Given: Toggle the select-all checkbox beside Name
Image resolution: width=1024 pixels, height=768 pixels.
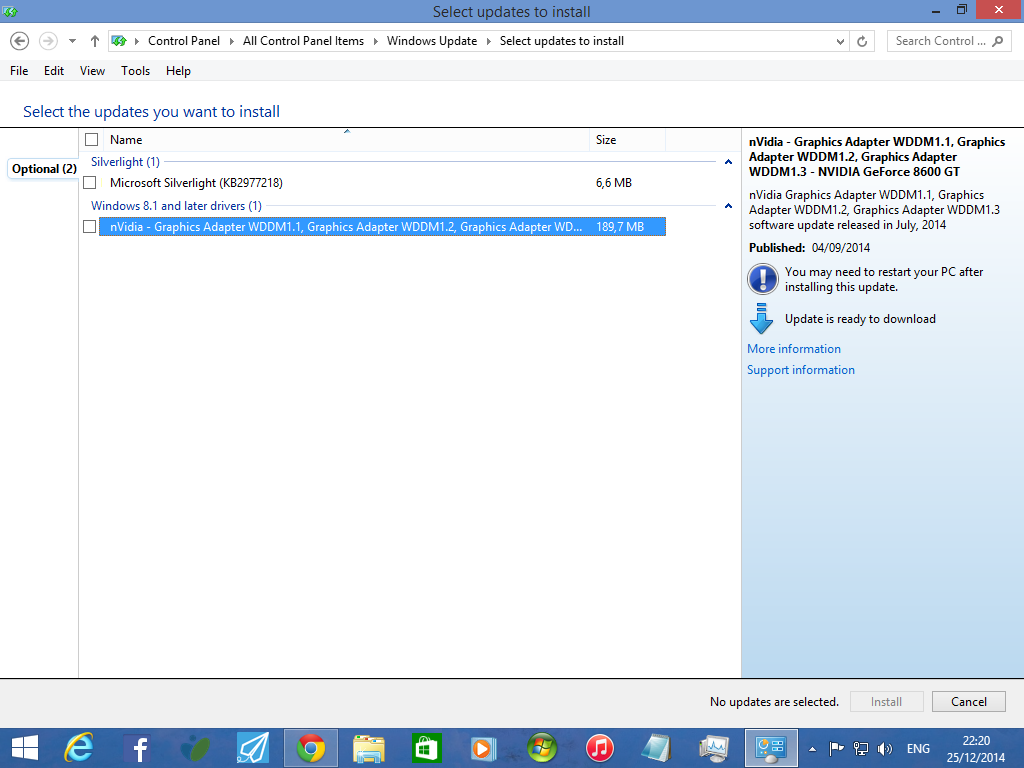Looking at the screenshot, I should (x=92, y=140).
